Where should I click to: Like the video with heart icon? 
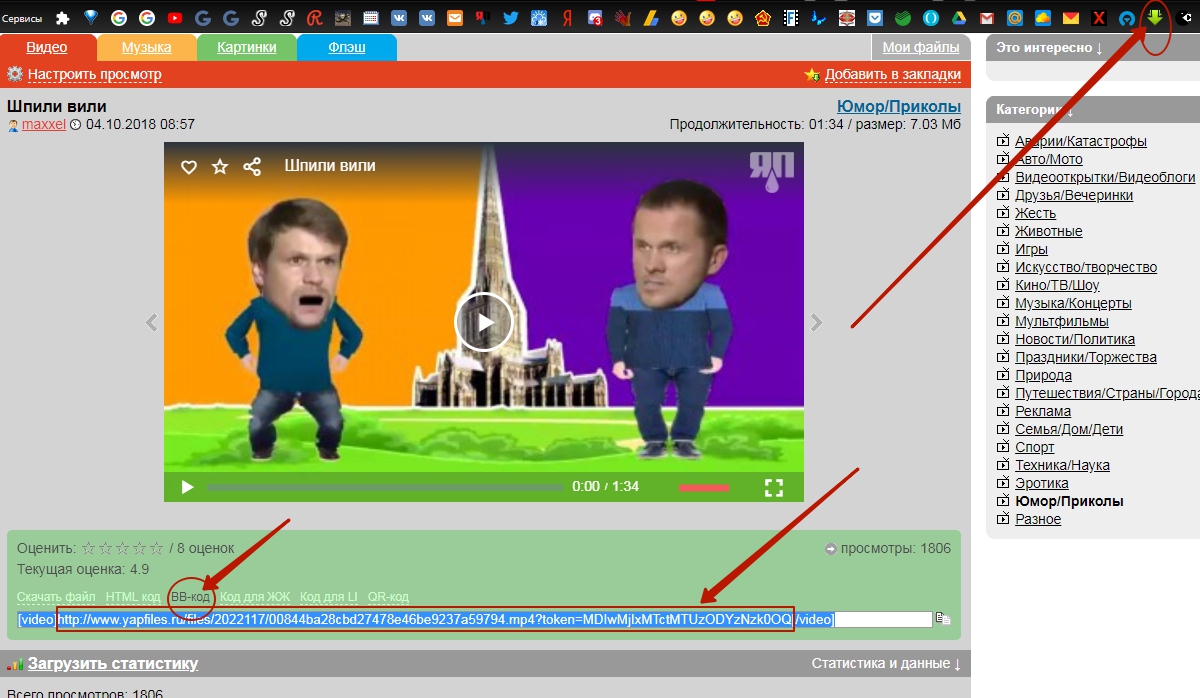tap(188, 166)
